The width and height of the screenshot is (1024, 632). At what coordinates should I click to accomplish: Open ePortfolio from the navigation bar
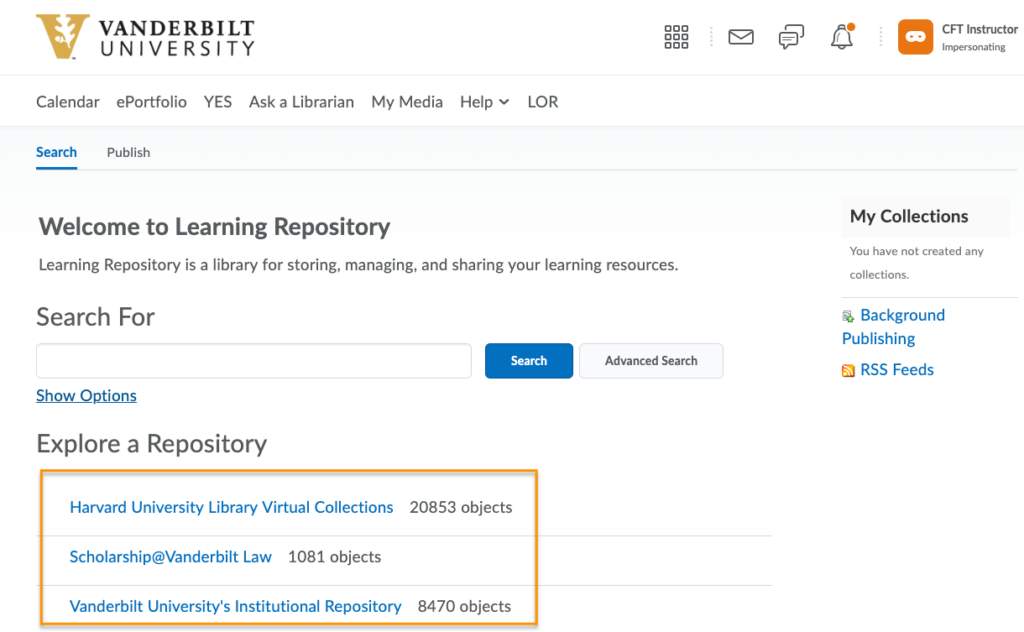pyautogui.click(x=151, y=102)
